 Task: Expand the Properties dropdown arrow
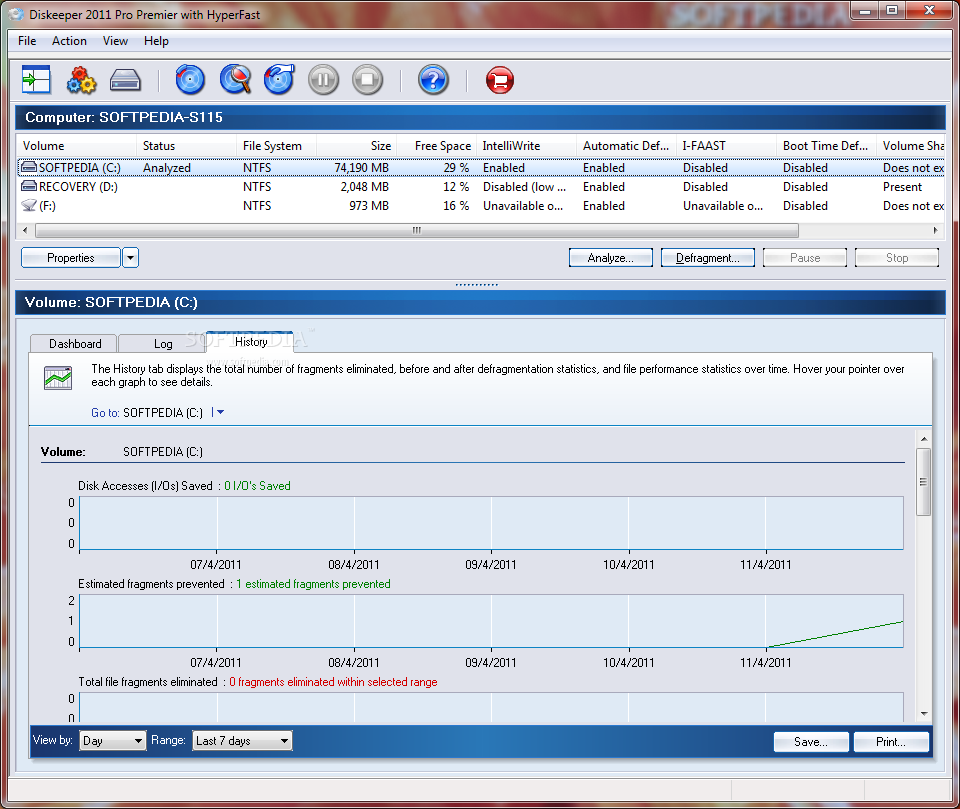click(x=130, y=258)
